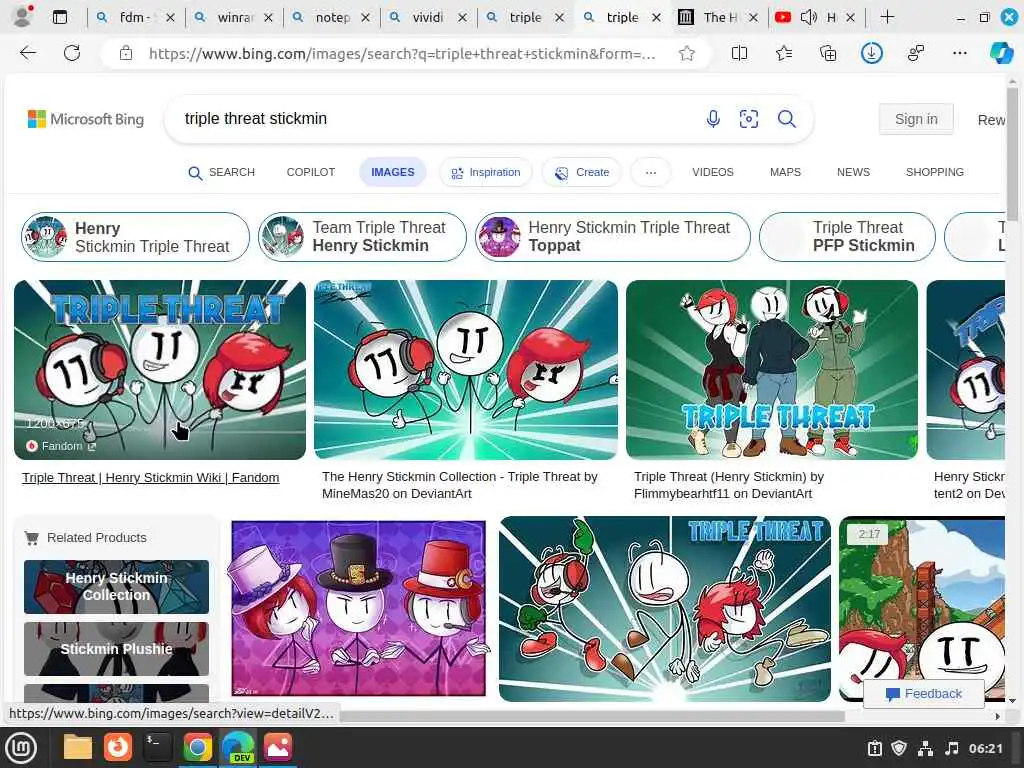Image resolution: width=1024 pixels, height=768 pixels.
Task: Select 'Henry Stickmin Triple Threat' suggestion chip
Action: (x=135, y=237)
